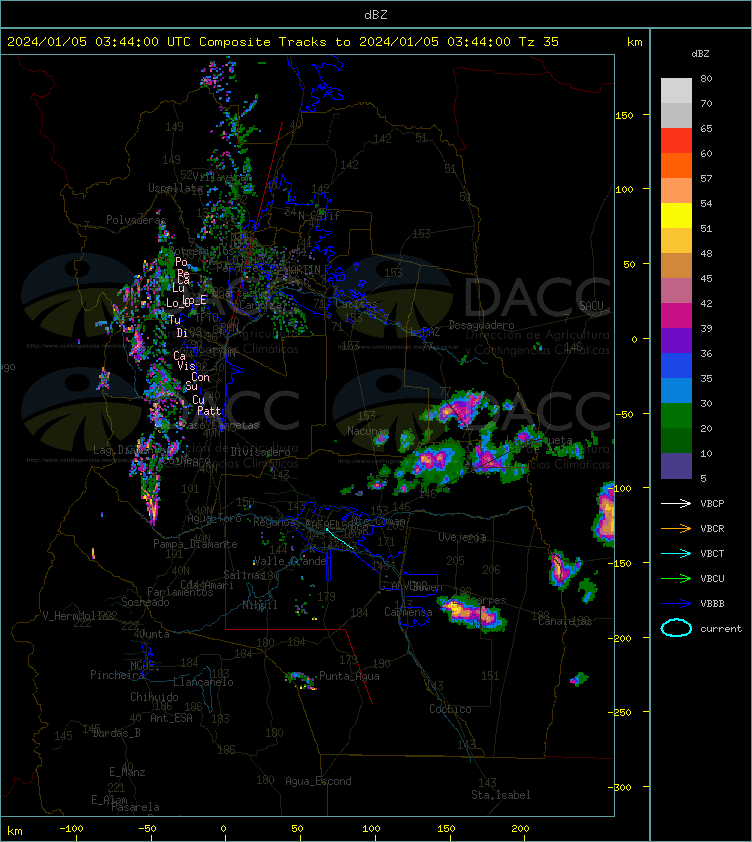Screen dimensions: 752x842
Task: Select the yellow 54 dBZ swatch
Action: point(676,215)
